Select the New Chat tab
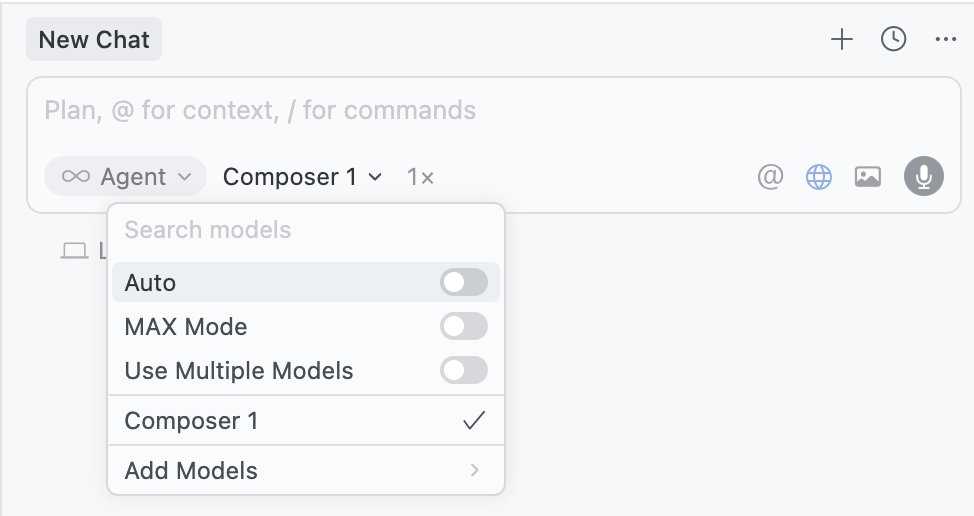Viewport: 974px width, 516px height. [94, 40]
